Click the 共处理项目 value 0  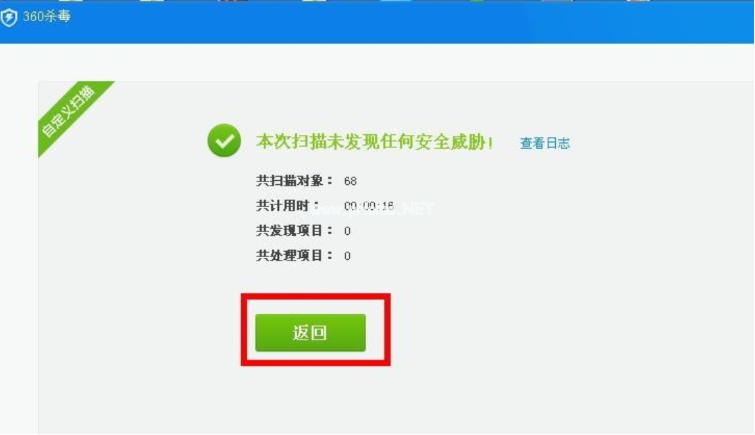click(x=347, y=256)
